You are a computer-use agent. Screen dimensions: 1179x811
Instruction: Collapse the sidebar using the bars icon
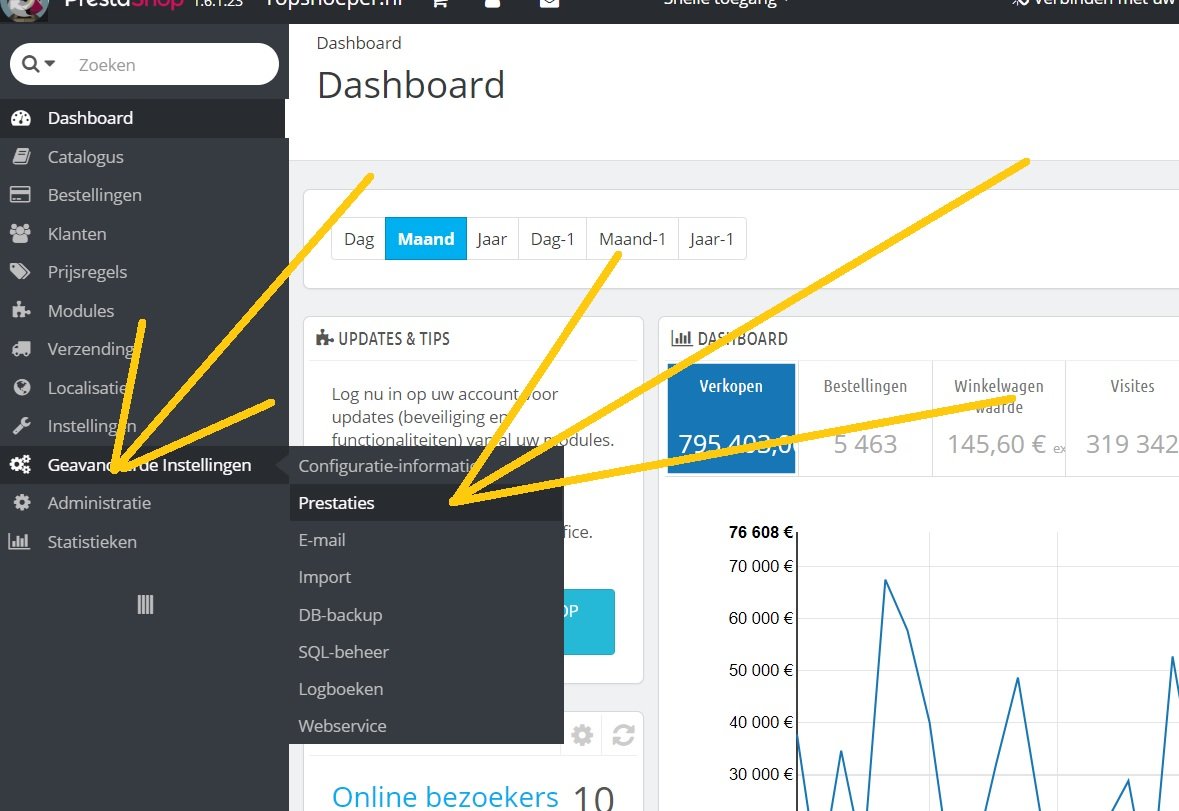point(145,604)
